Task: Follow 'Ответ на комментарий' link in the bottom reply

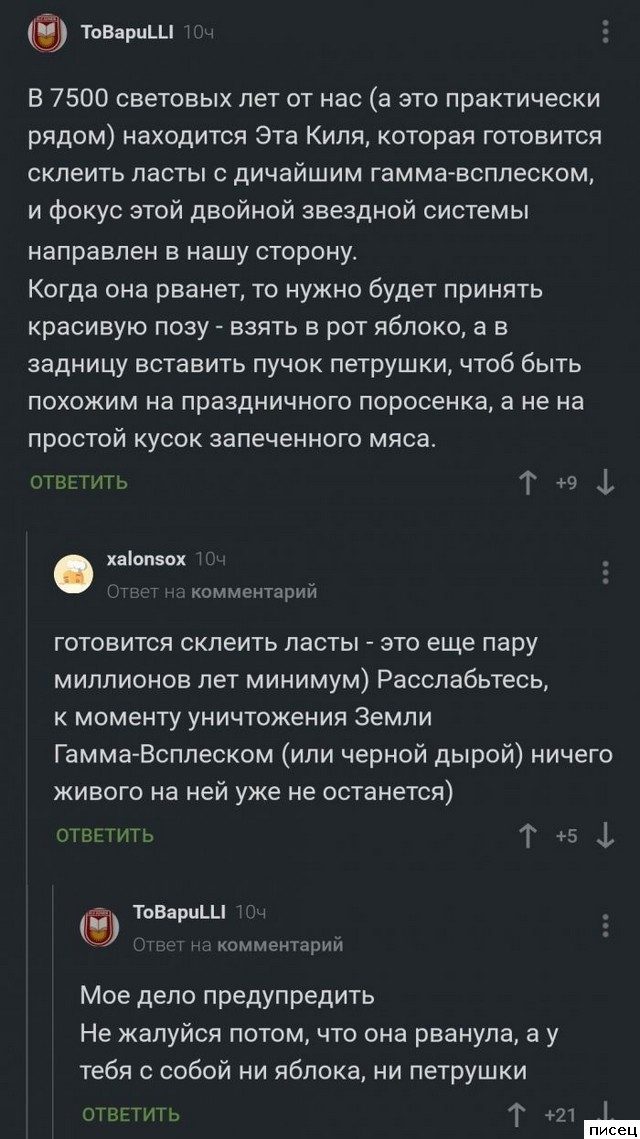Action: click(238, 943)
